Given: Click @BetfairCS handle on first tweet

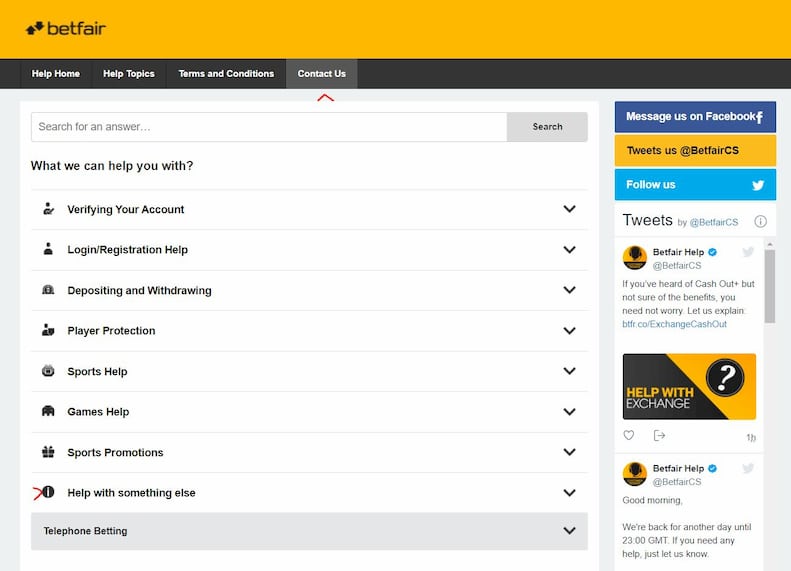Looking at the screenshot, I should (676, 265).
